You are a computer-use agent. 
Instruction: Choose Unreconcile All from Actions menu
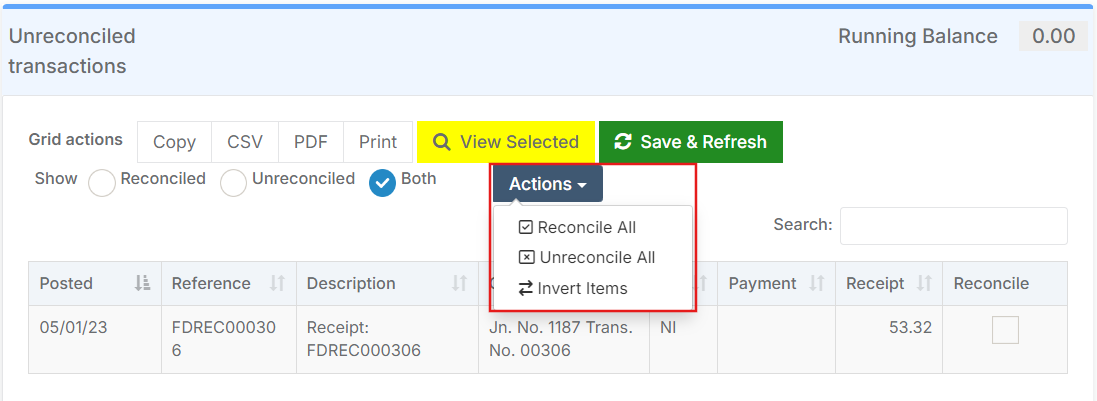(x=597, y=257)
